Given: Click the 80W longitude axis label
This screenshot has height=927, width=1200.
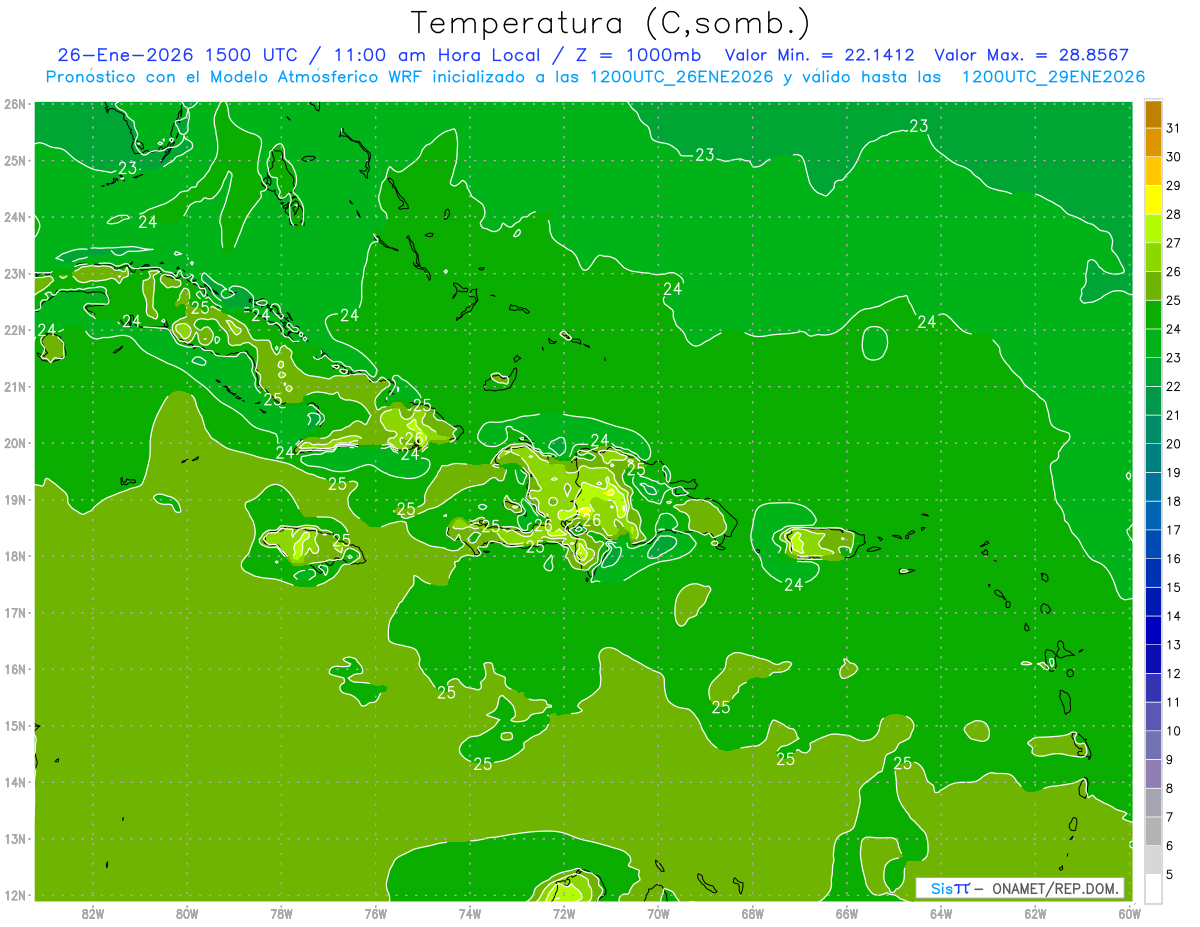Looking at the screenshot, I should tap(187, 913).
